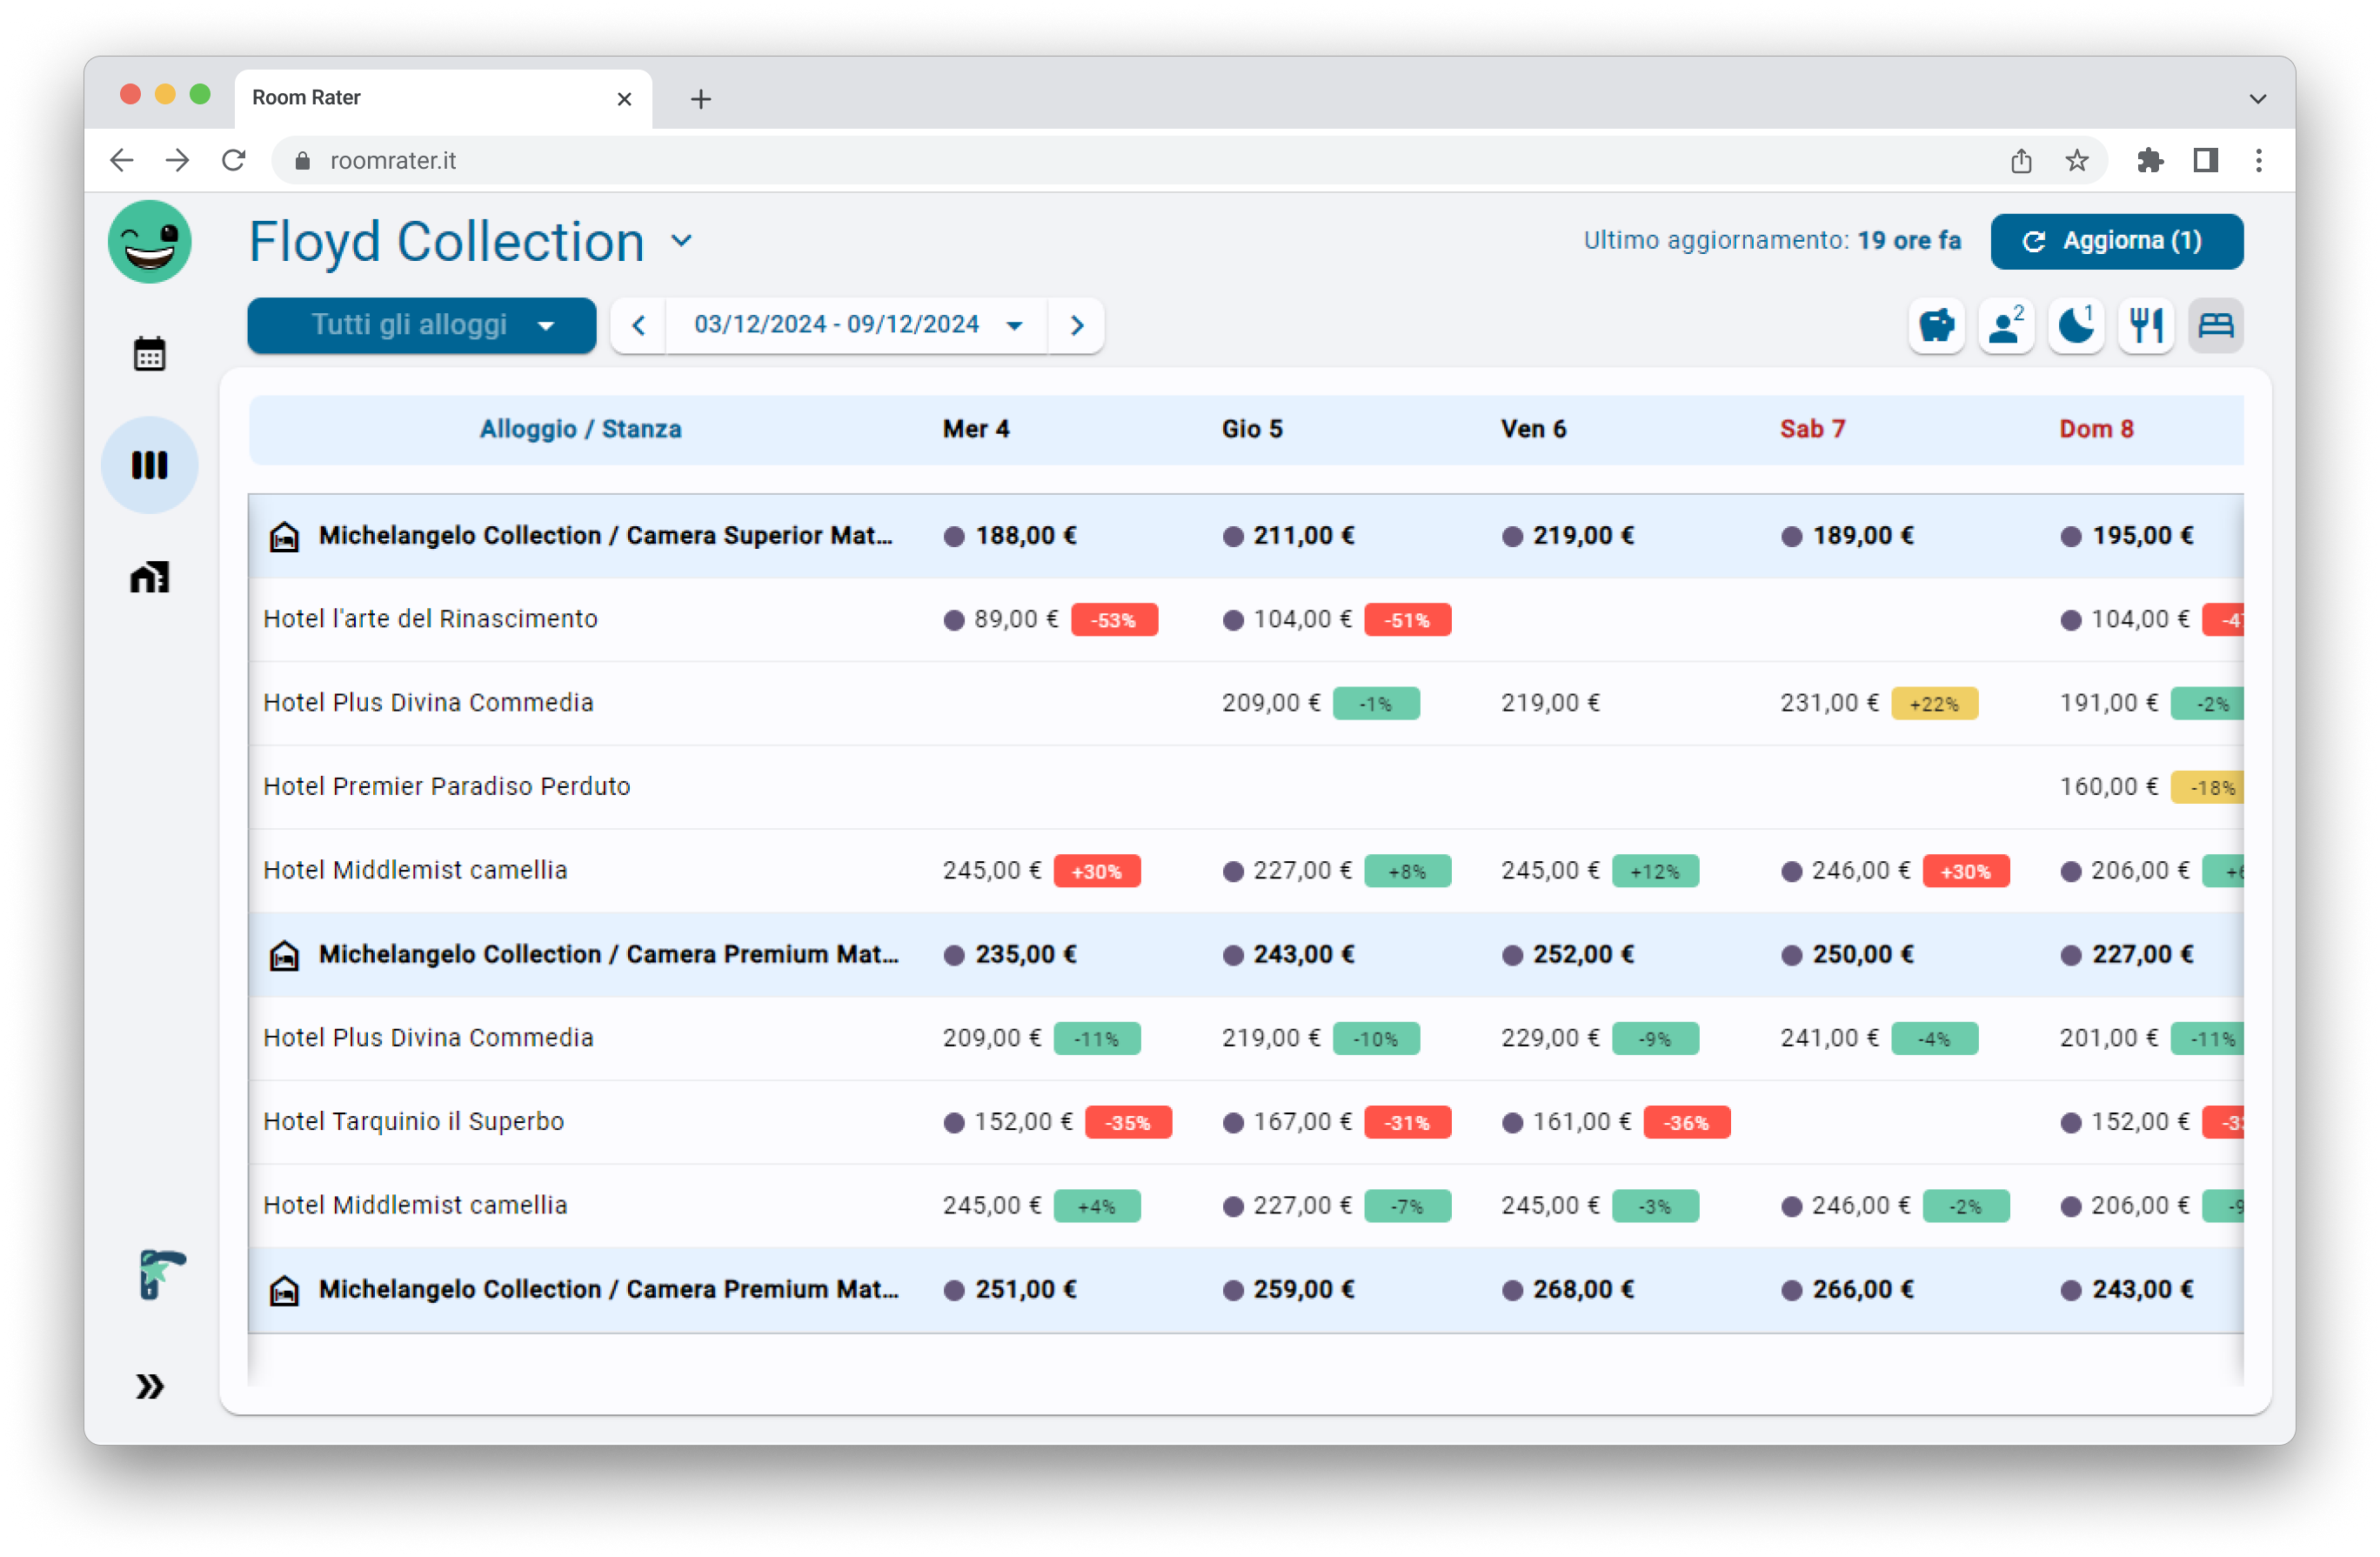Viewport: 2380px width, 1557px height.
Task: Click the Alloggio / Stanza column header
Action: (x=581, y=429)
